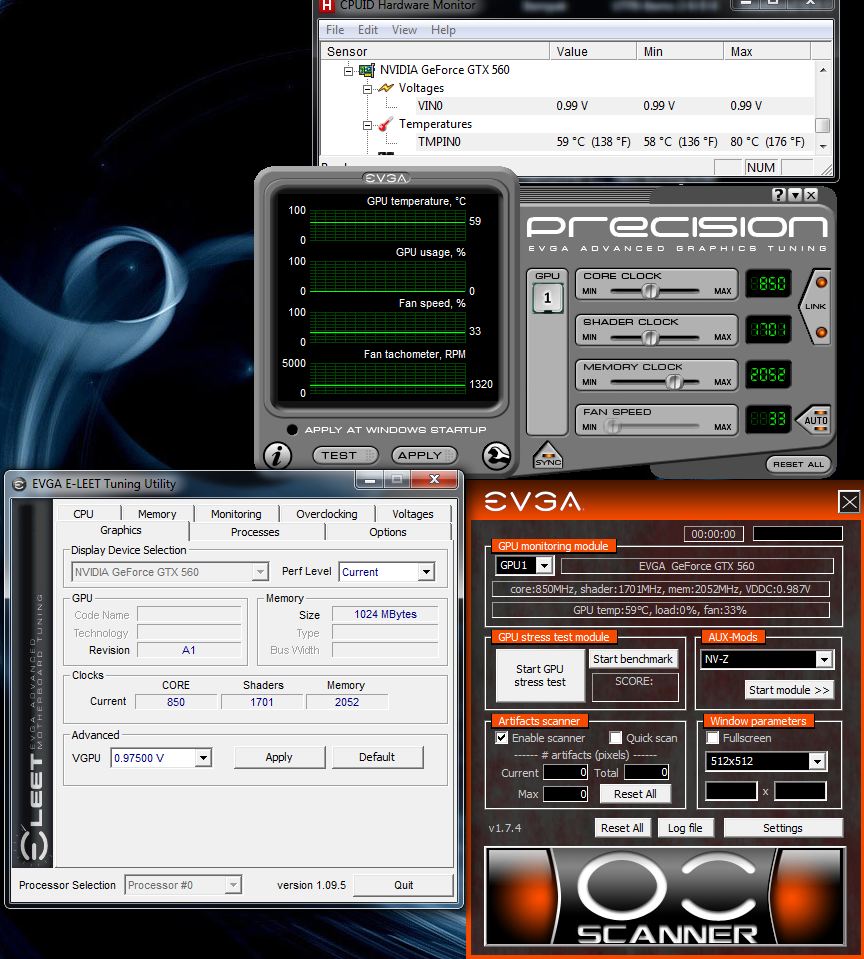This screenshot has width=864, height=959.
Task: Collapse the NVIDIA GeForce GTX 560 tree node
Action: pyautogui.click(x=349, y=71)
